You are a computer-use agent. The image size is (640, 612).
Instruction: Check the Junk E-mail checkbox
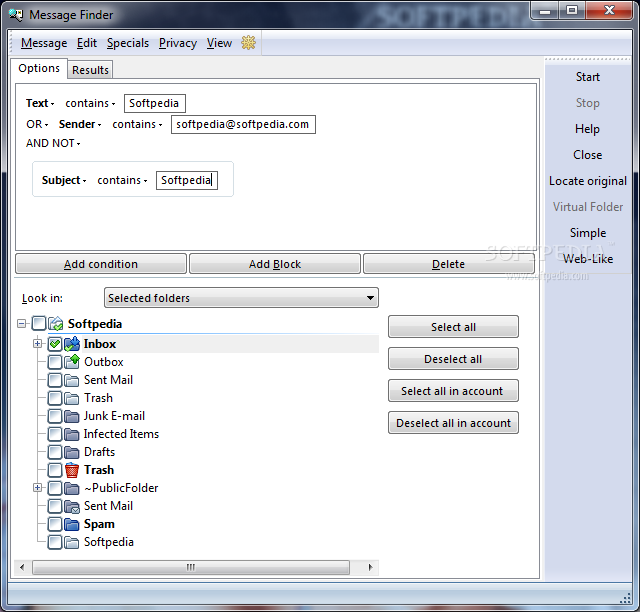(x=55, y=416)
